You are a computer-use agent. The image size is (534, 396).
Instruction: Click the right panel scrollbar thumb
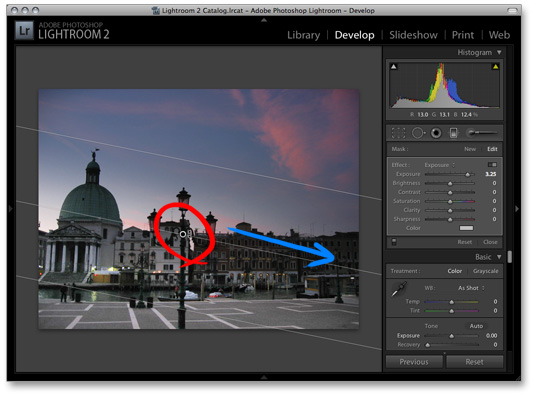pos(509,257)
